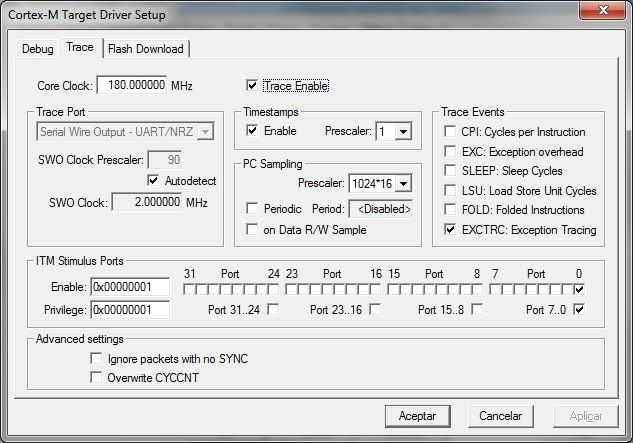Check FOLD: Folded Instructions

point(450,210)
